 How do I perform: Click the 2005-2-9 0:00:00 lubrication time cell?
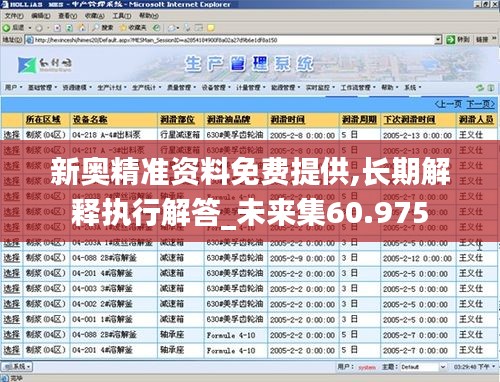tap(302, 258)
